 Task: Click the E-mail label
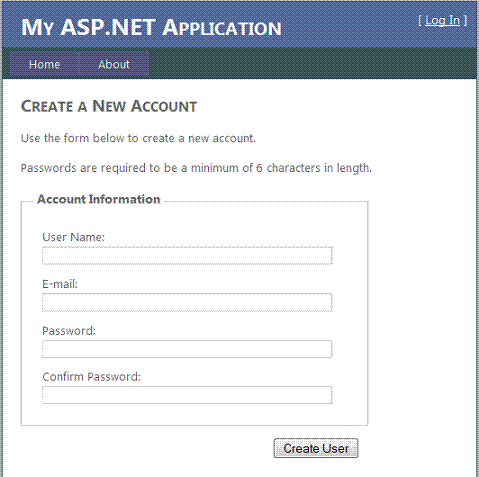click(x=60, y=284)
